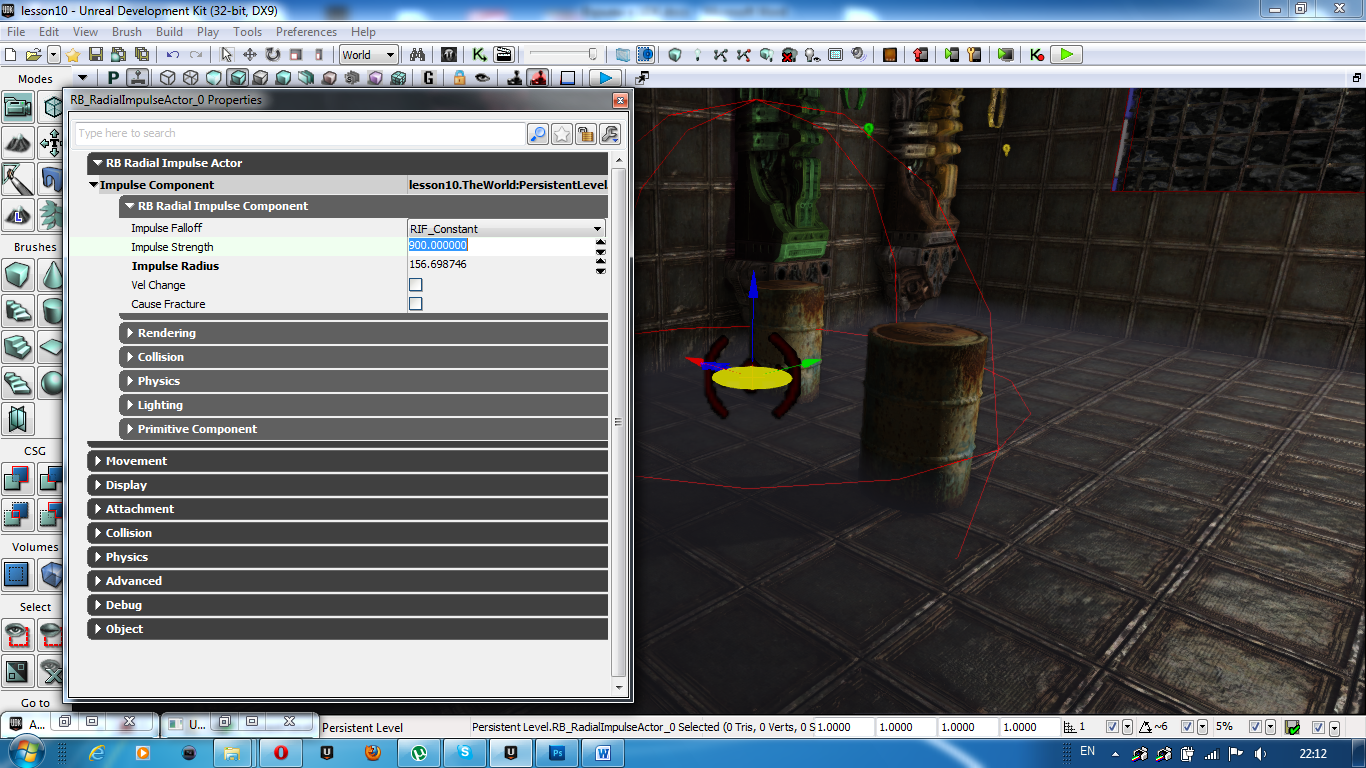1366x768 pixels.
Task: Toggle the Cause Fracture checkbox
Action: [416, 304]
